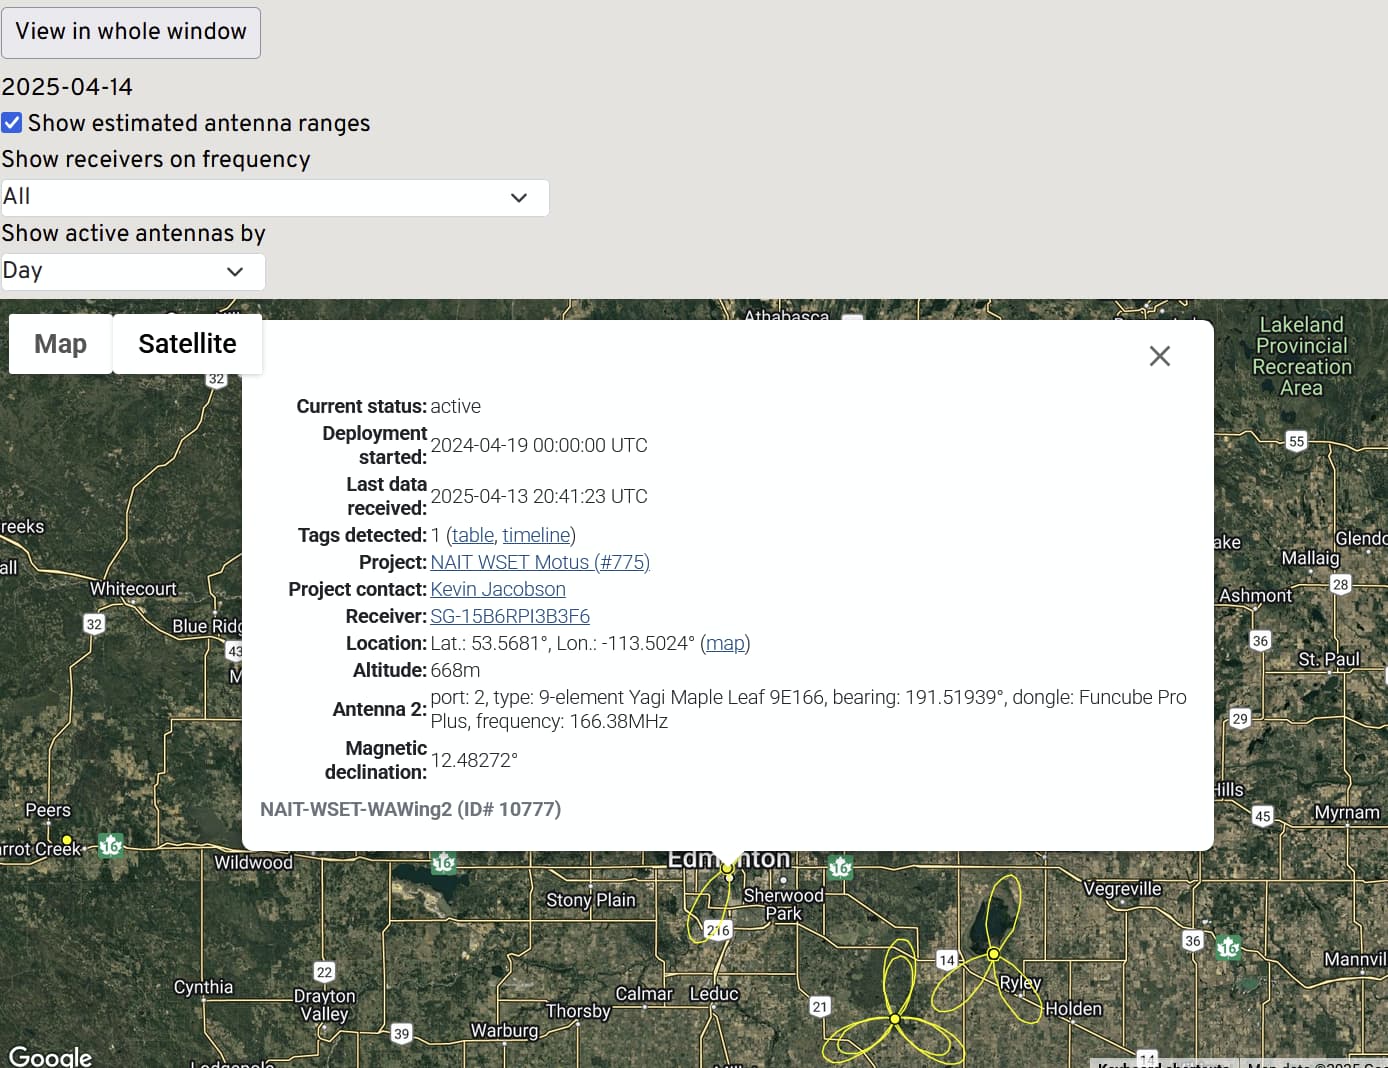Click the Google logo on the map
The width and height of the screenshot is (1388, 1068).
click(x=50, y=1056)
